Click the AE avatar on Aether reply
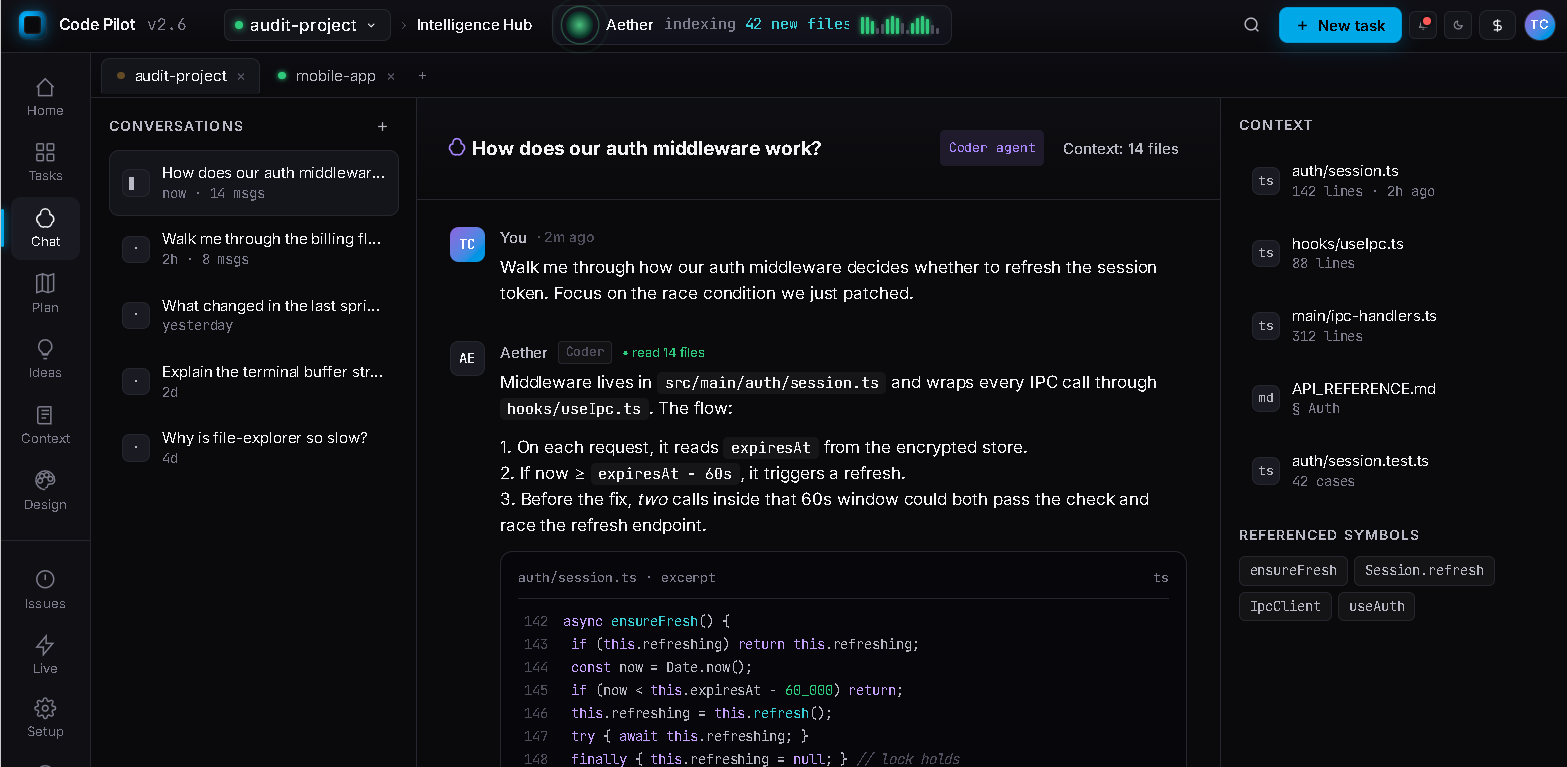 coord(467,358)
